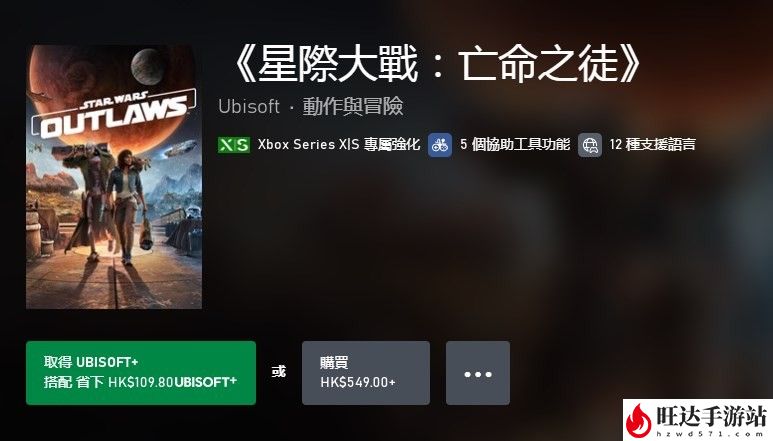Click the flame logo in the watermark
Viewport: 773px width, 441px height.
(x=638, y=419)
